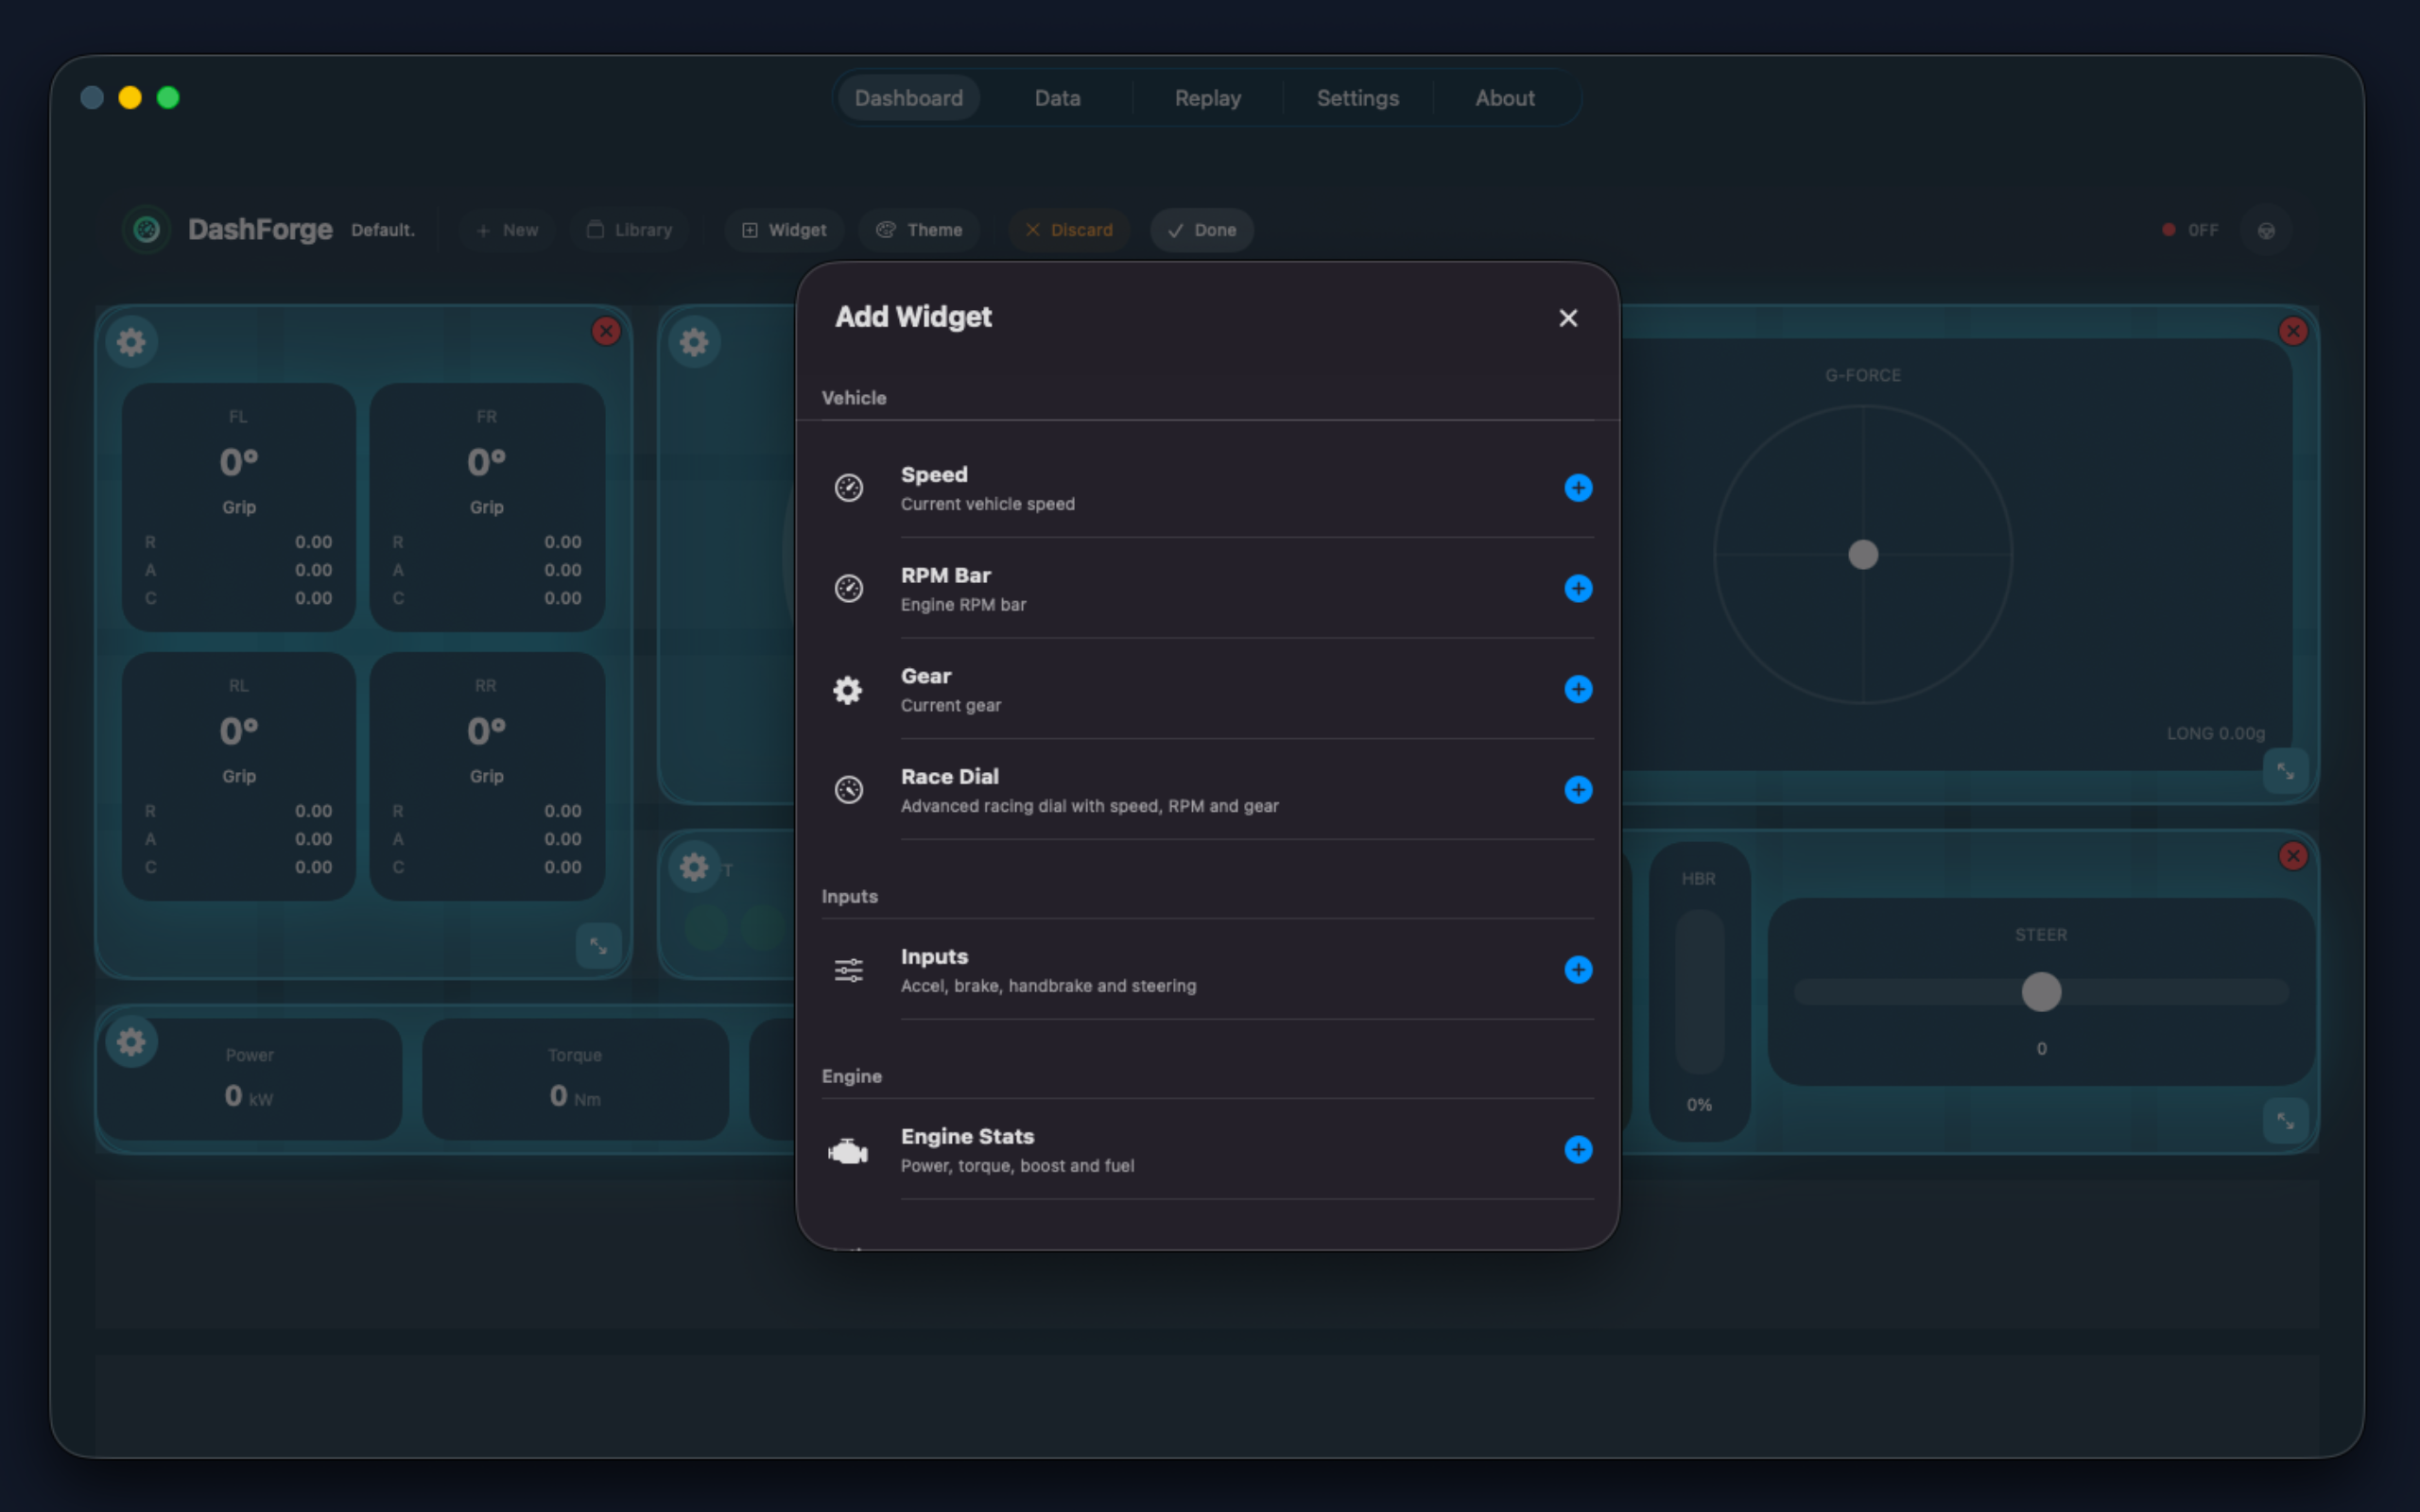This screenshot has height=1512, width=2420.
Task: Remove the G-Force widget
Action: [x=2293, y=331]
